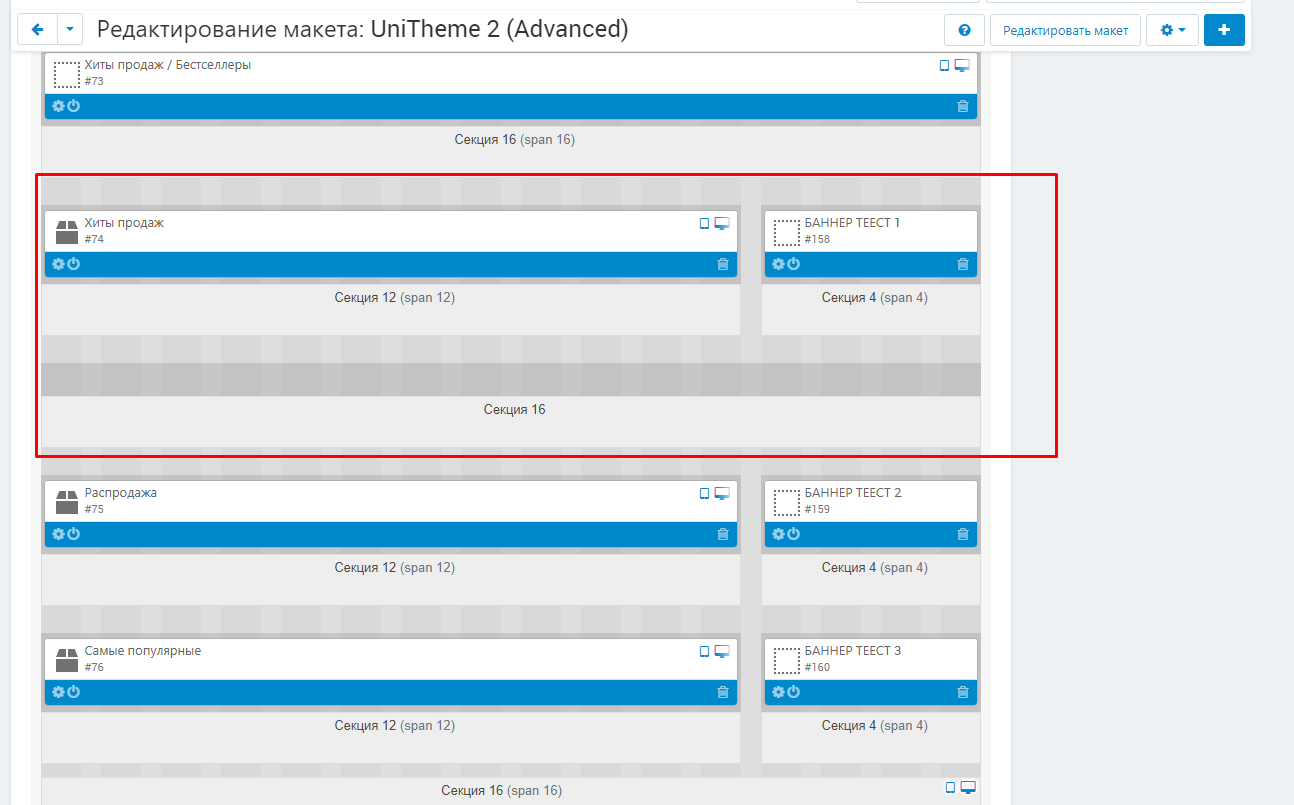Toggle power switch of Самые популярные #76

(73, 692)
